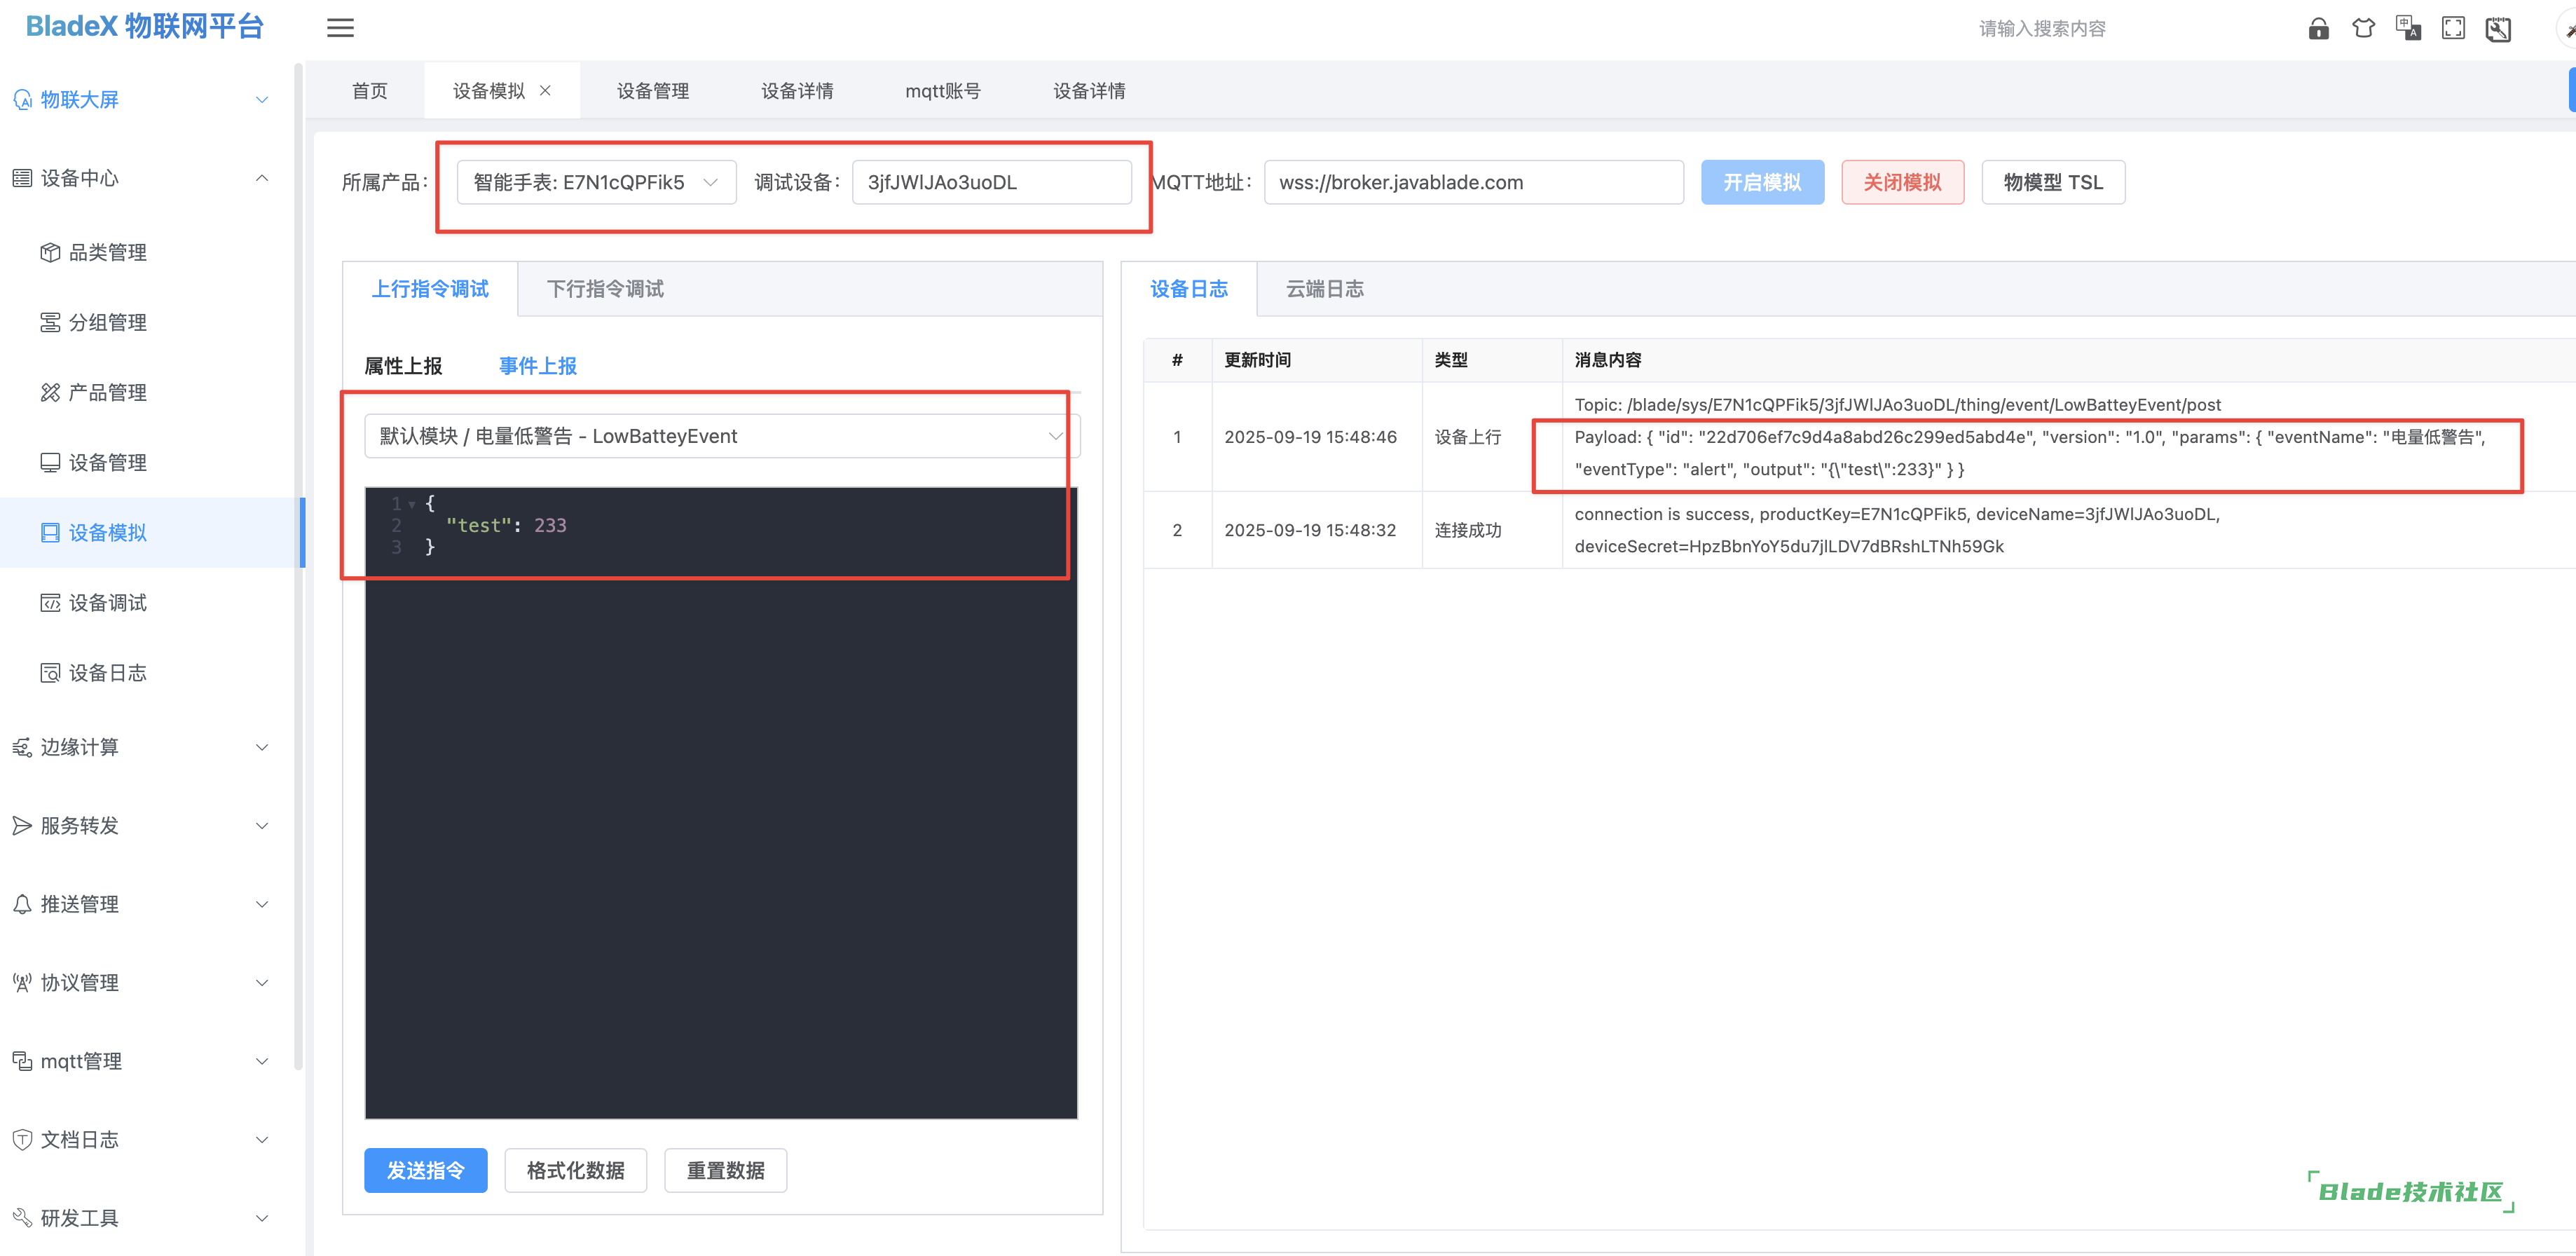Expand the 服务转发 menu chevron
This screenshot has height=1256, width=2576.
point(262,825)
